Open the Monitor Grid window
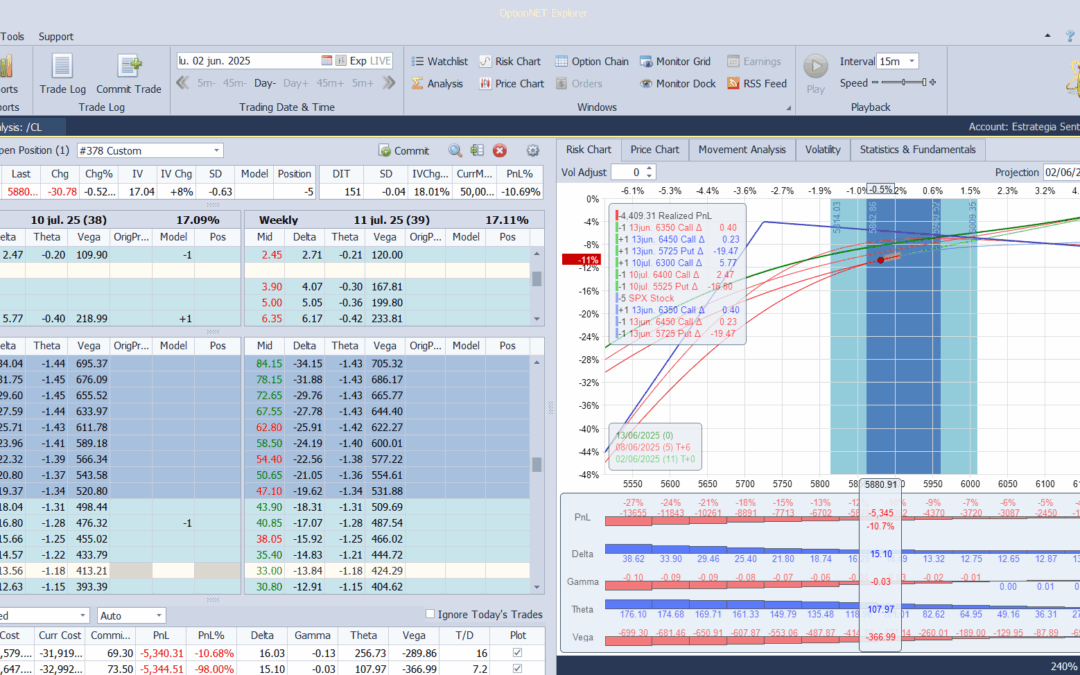This screenshot has width=1080, height=675. coord(675,61)
